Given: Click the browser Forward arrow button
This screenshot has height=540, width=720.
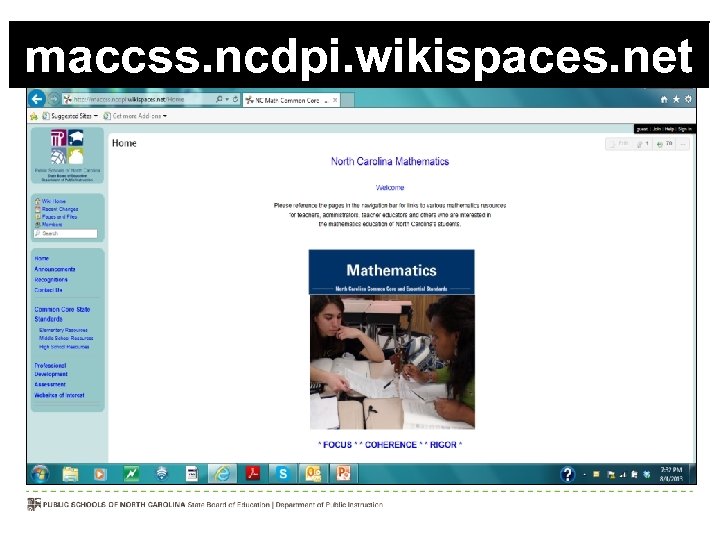Looking at the screenshot, I should coord(54,99).
